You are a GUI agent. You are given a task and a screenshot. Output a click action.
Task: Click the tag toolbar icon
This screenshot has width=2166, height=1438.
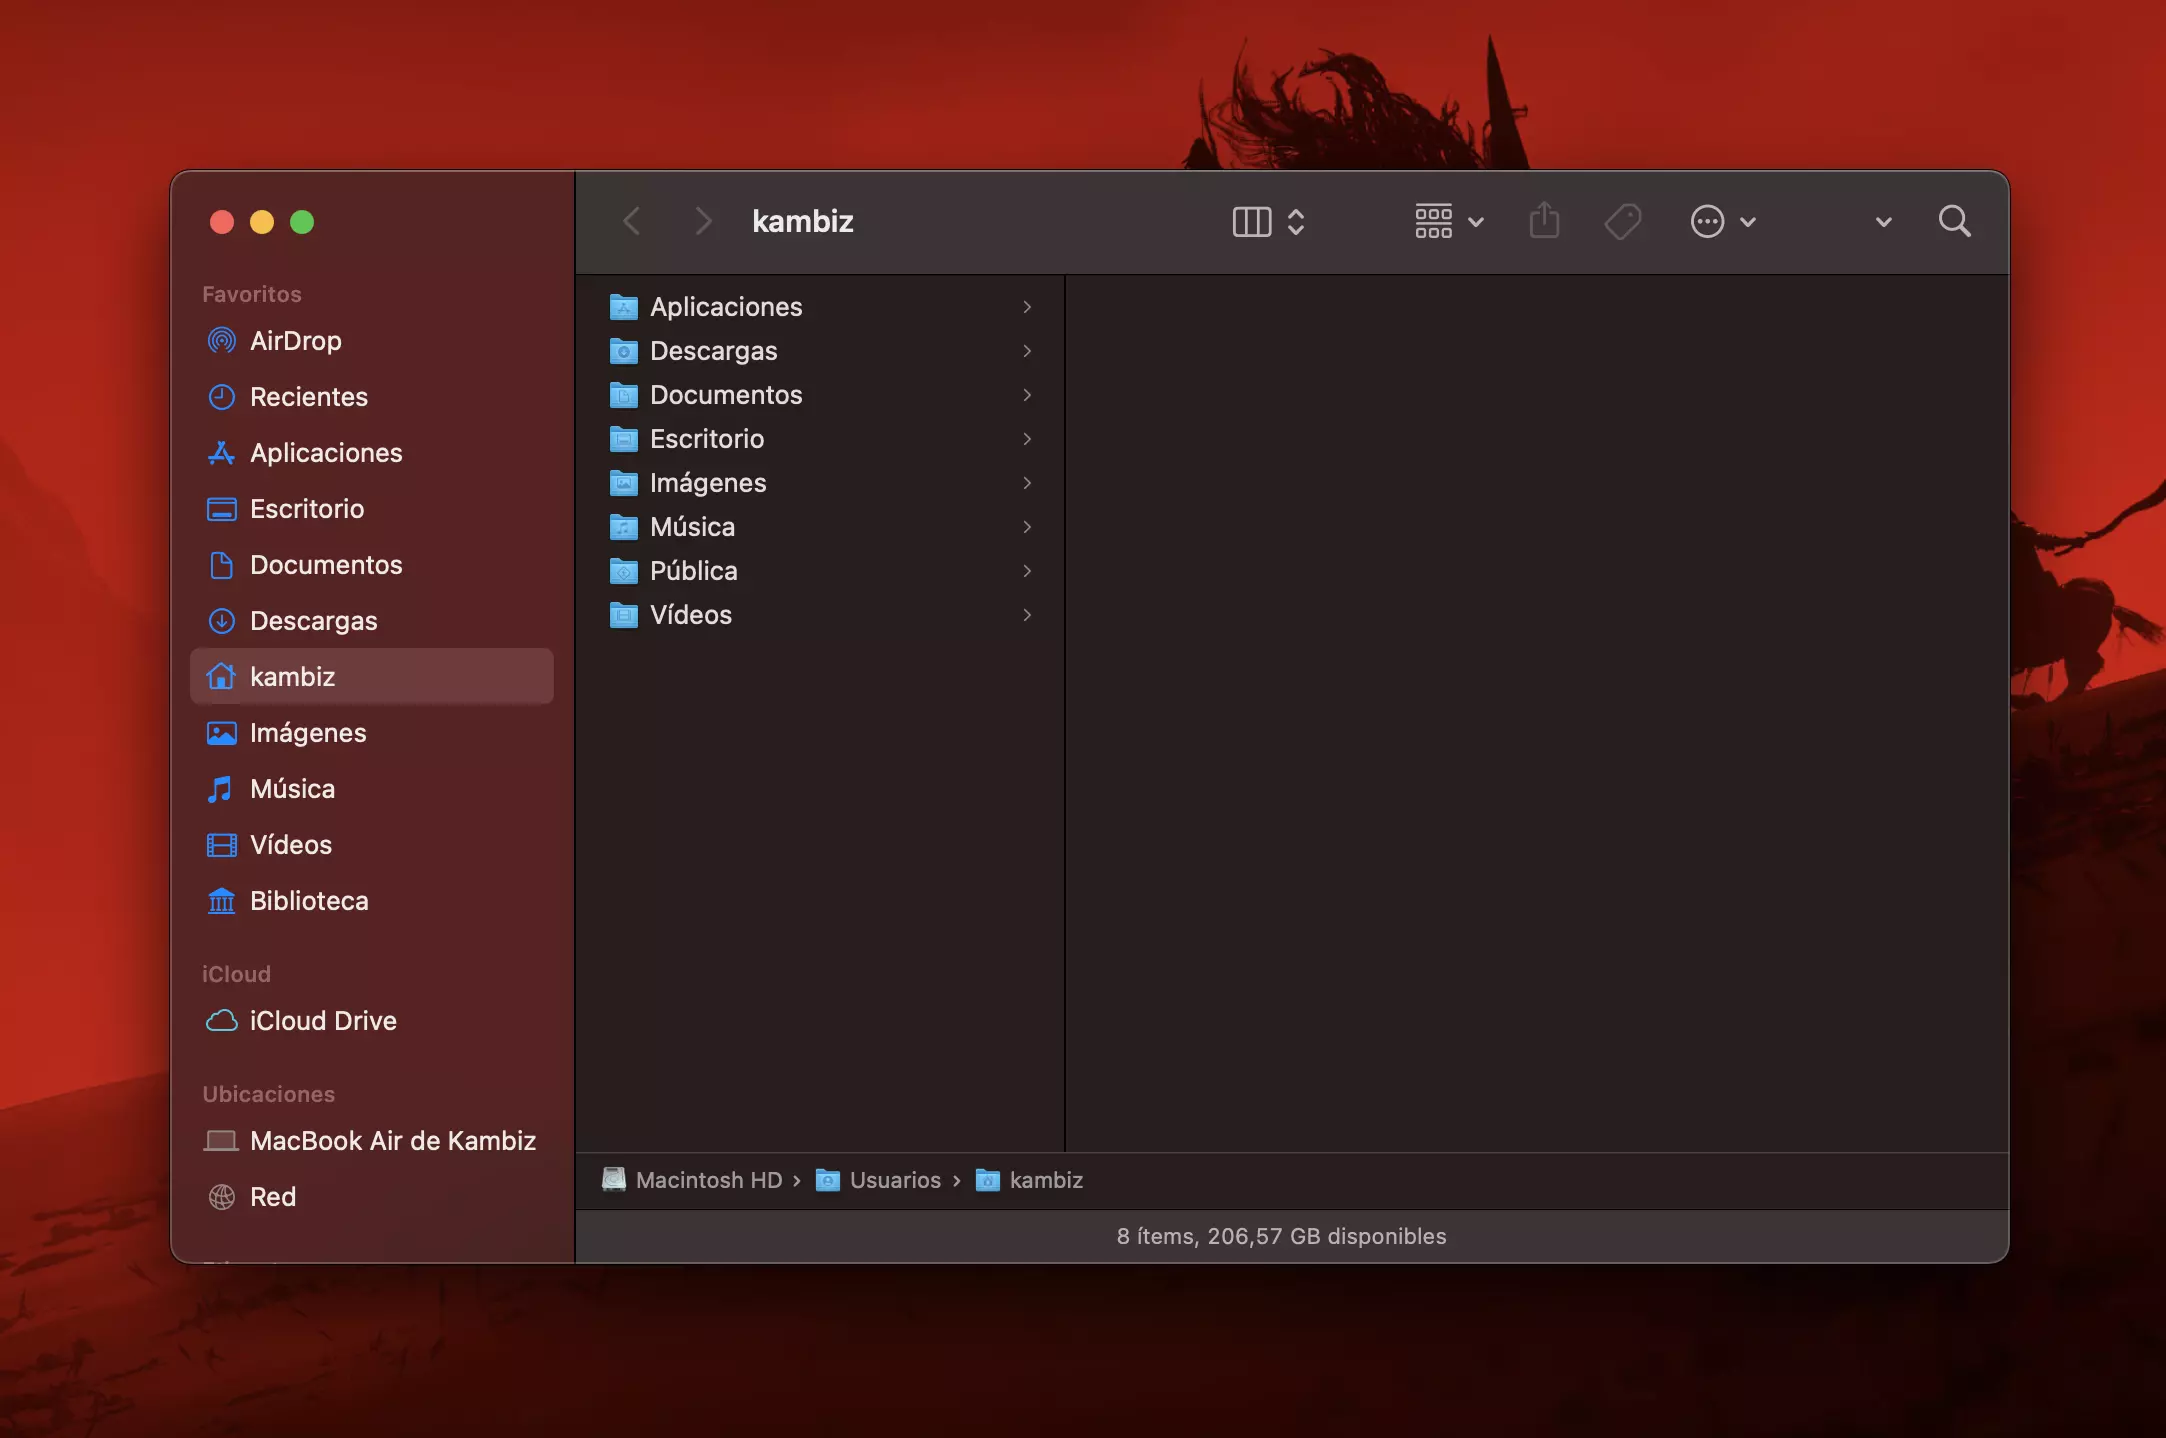pyautogui.click(x=1623, y=221)
